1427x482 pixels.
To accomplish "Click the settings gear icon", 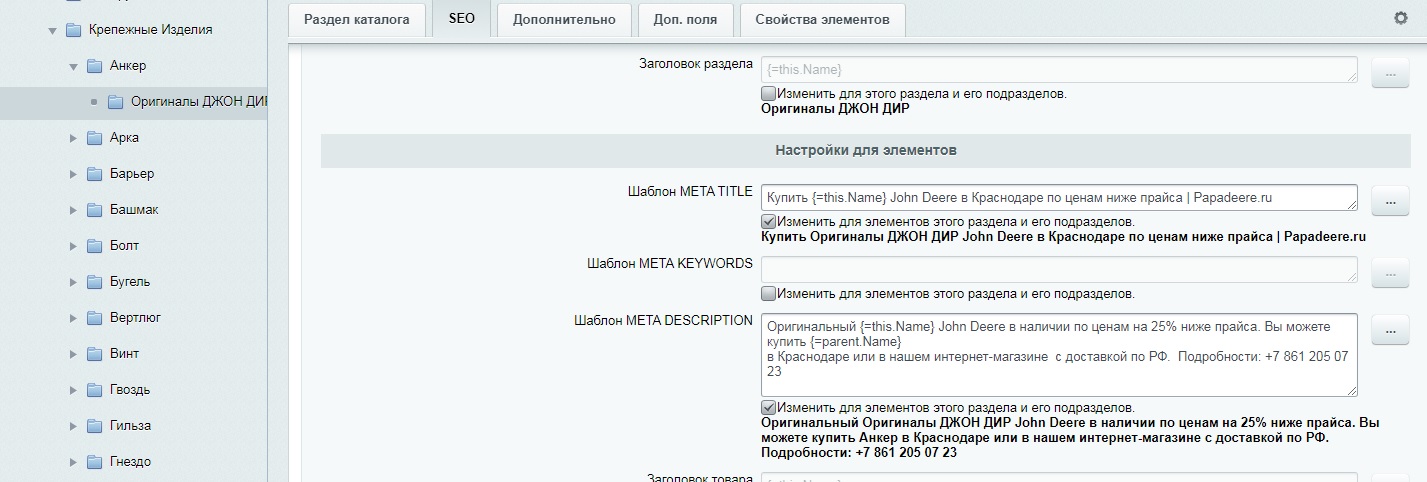I will click(1400, 18).
